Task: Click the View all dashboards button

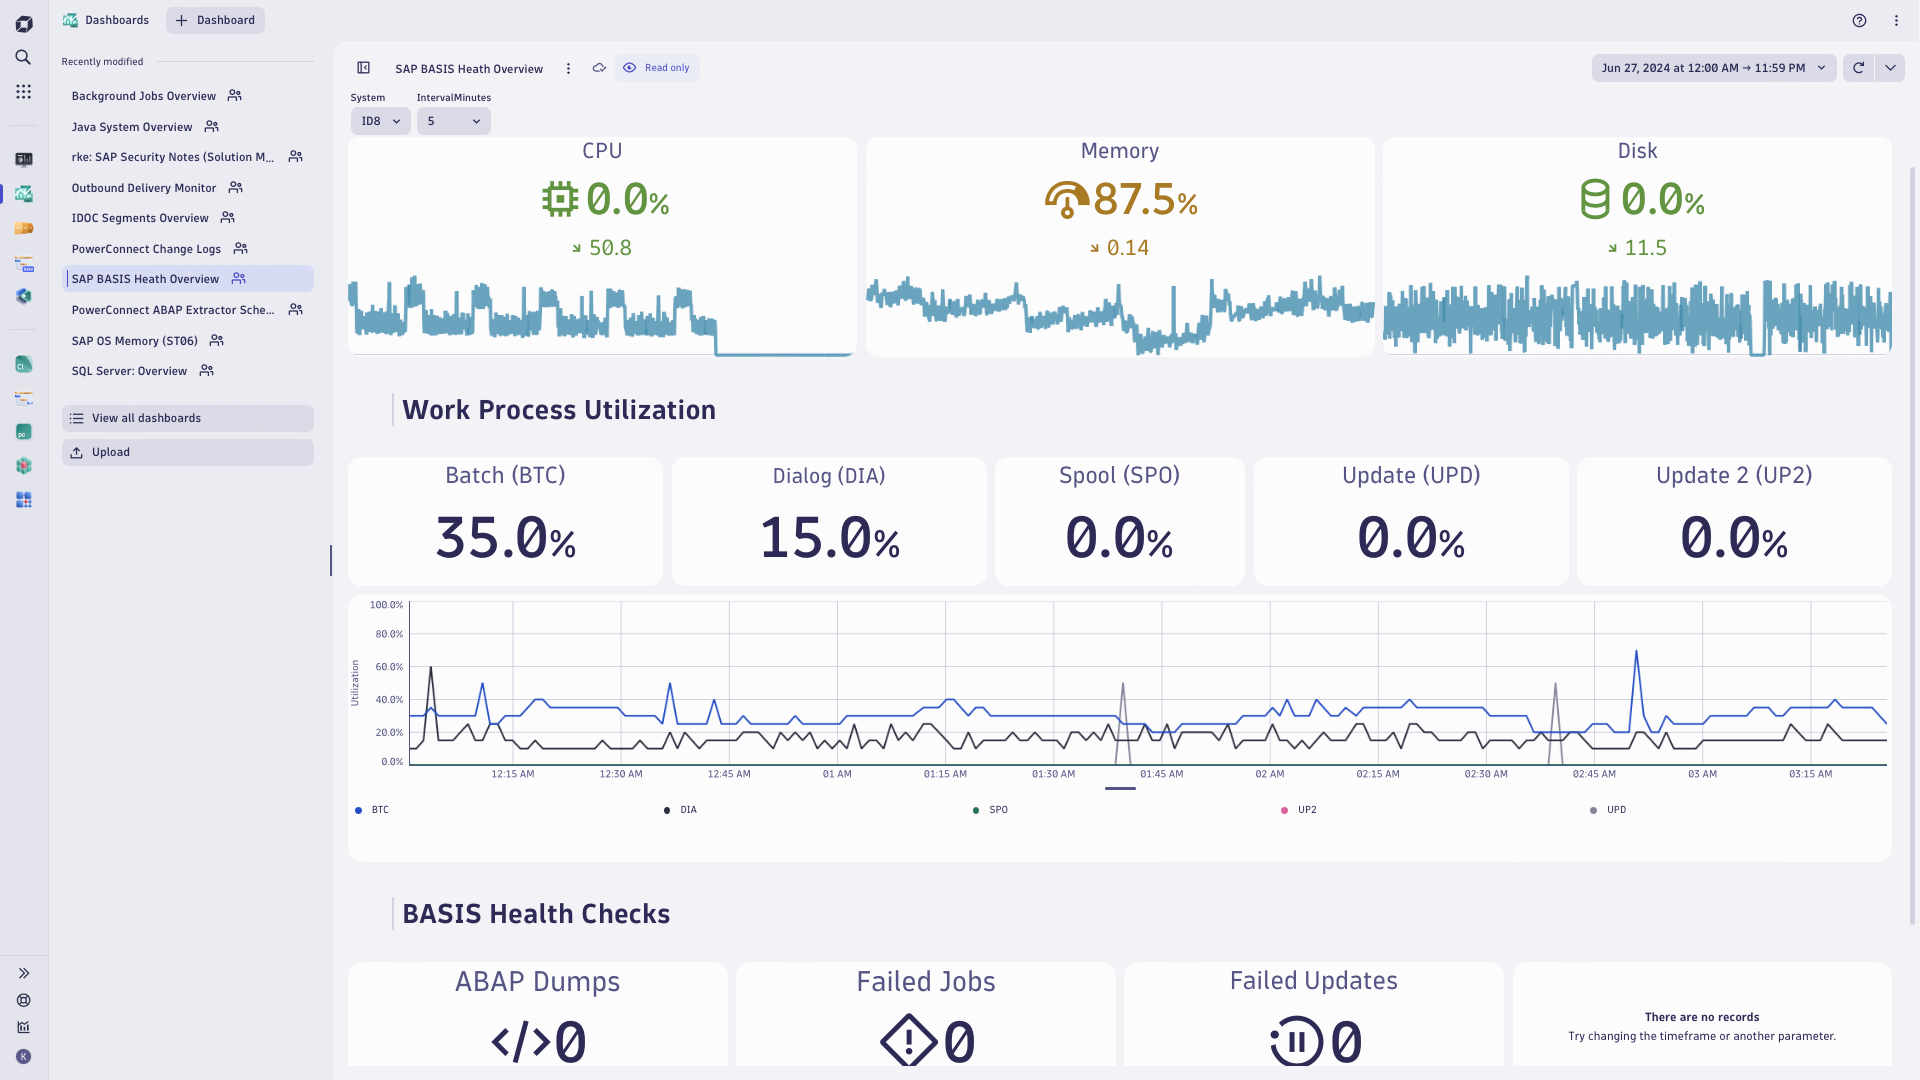Action: coord(187,418)
